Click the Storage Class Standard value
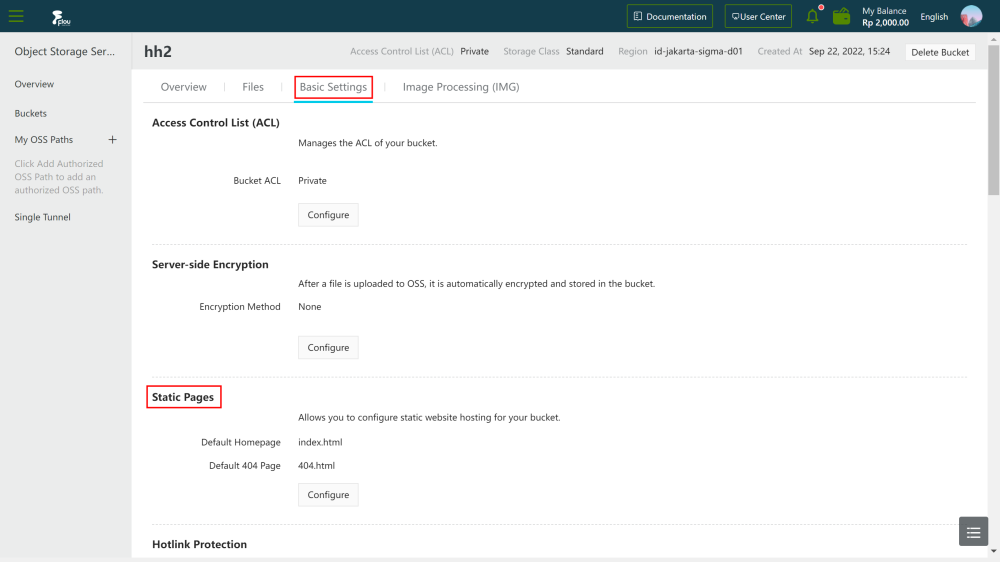Screen dimensions: 1000x562 coord(585,51)
